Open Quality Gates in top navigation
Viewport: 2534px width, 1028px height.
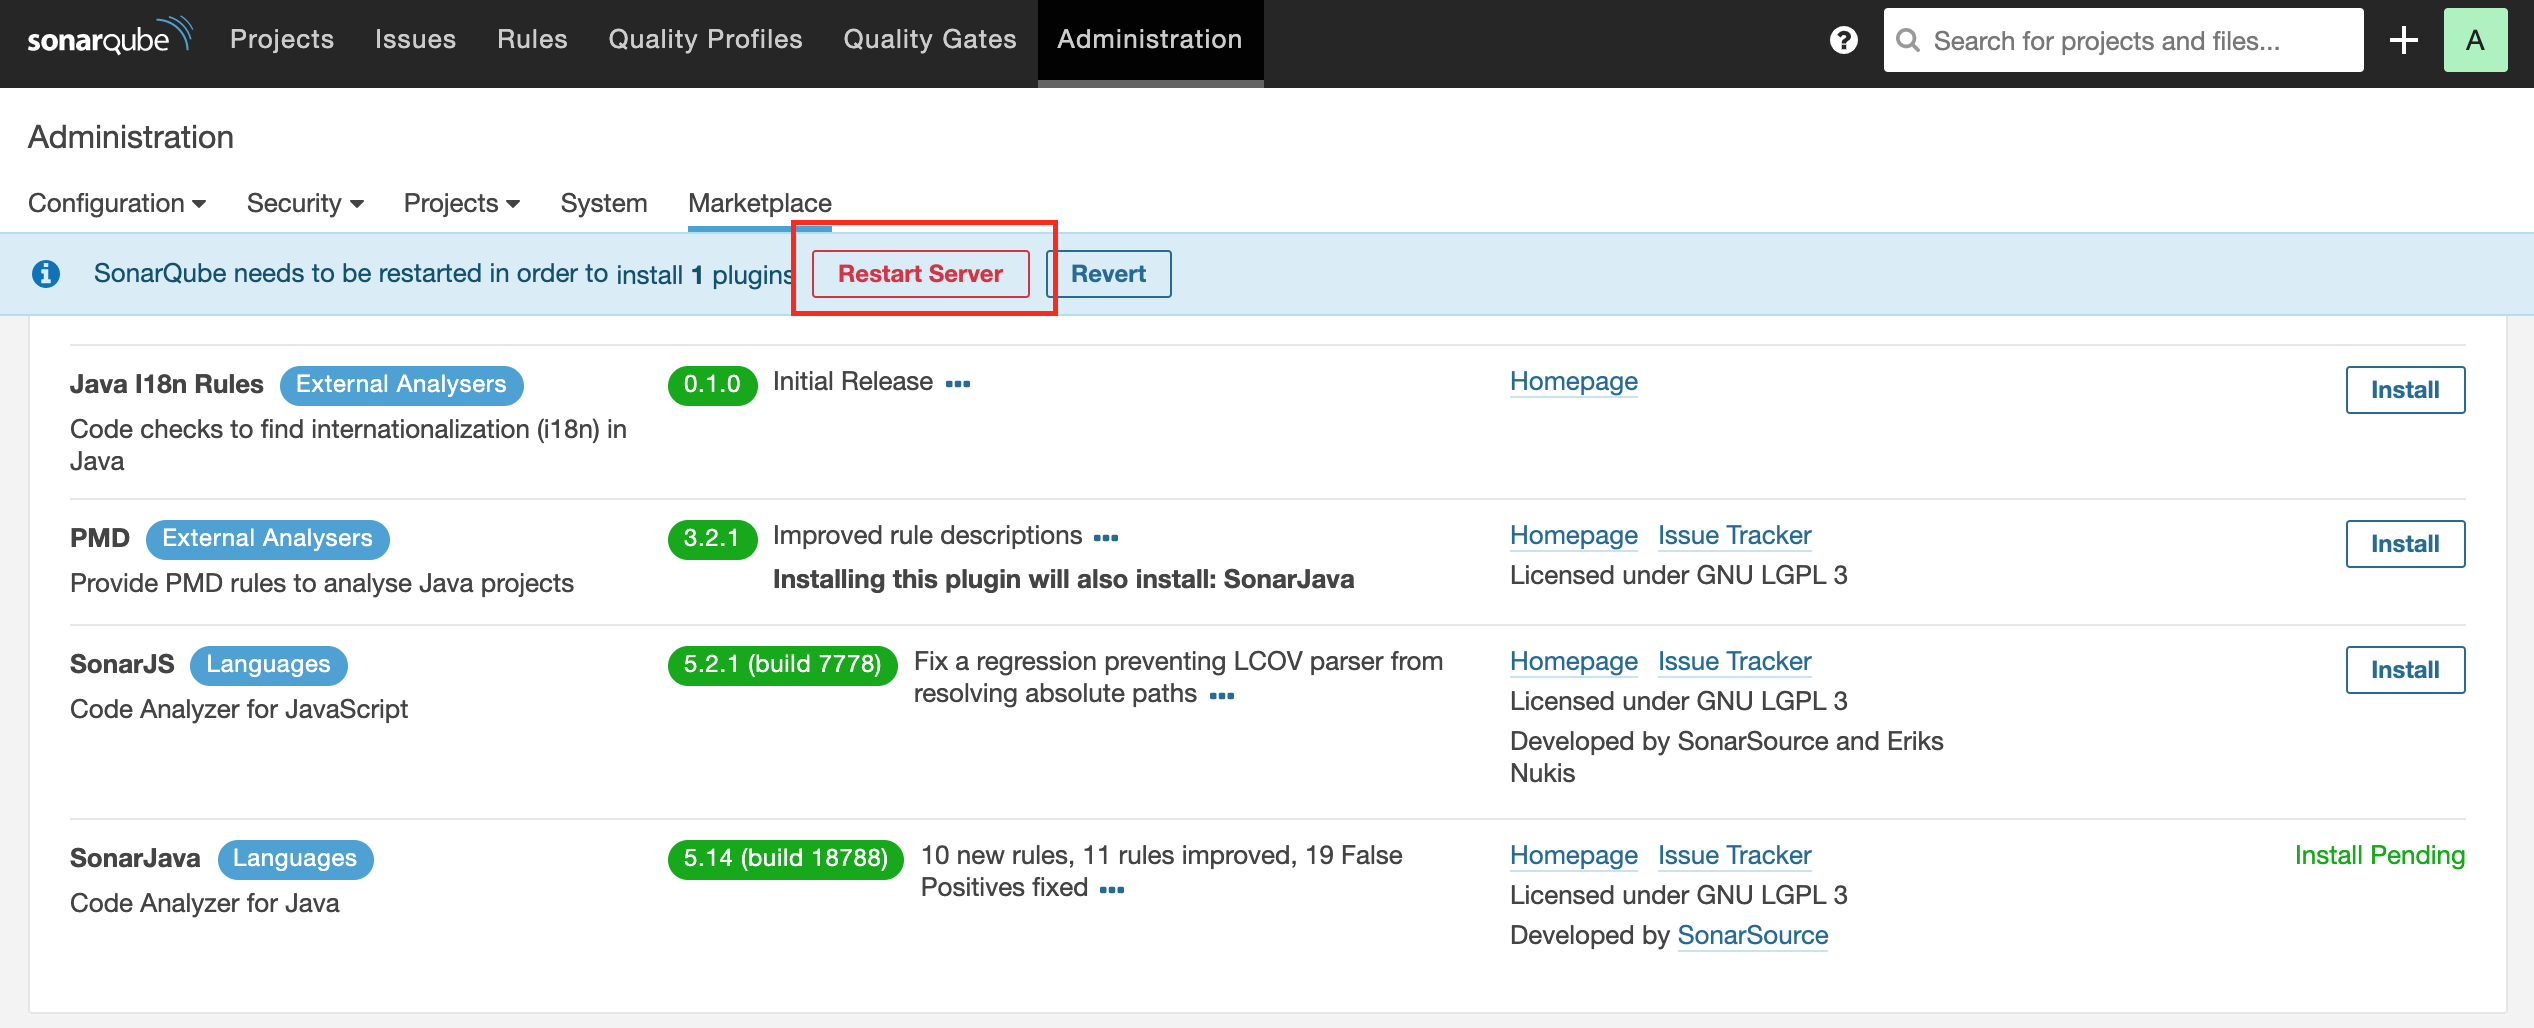[930, 39]
